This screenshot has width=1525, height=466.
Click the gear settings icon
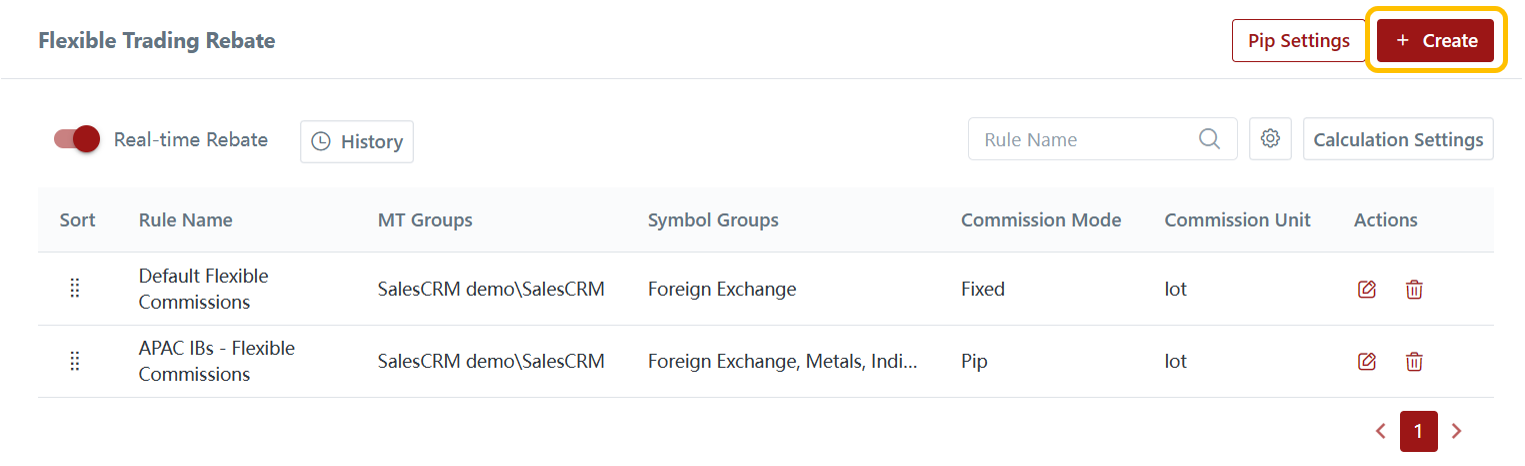point(1270,139)
